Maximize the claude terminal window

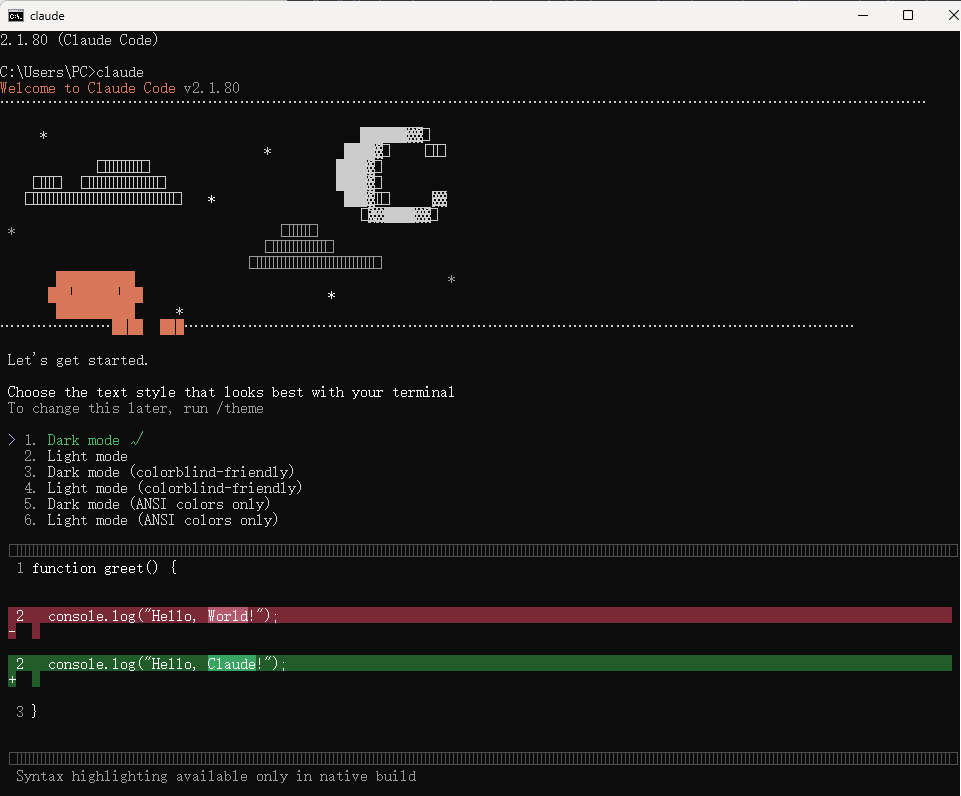click(x=908, y=15)
